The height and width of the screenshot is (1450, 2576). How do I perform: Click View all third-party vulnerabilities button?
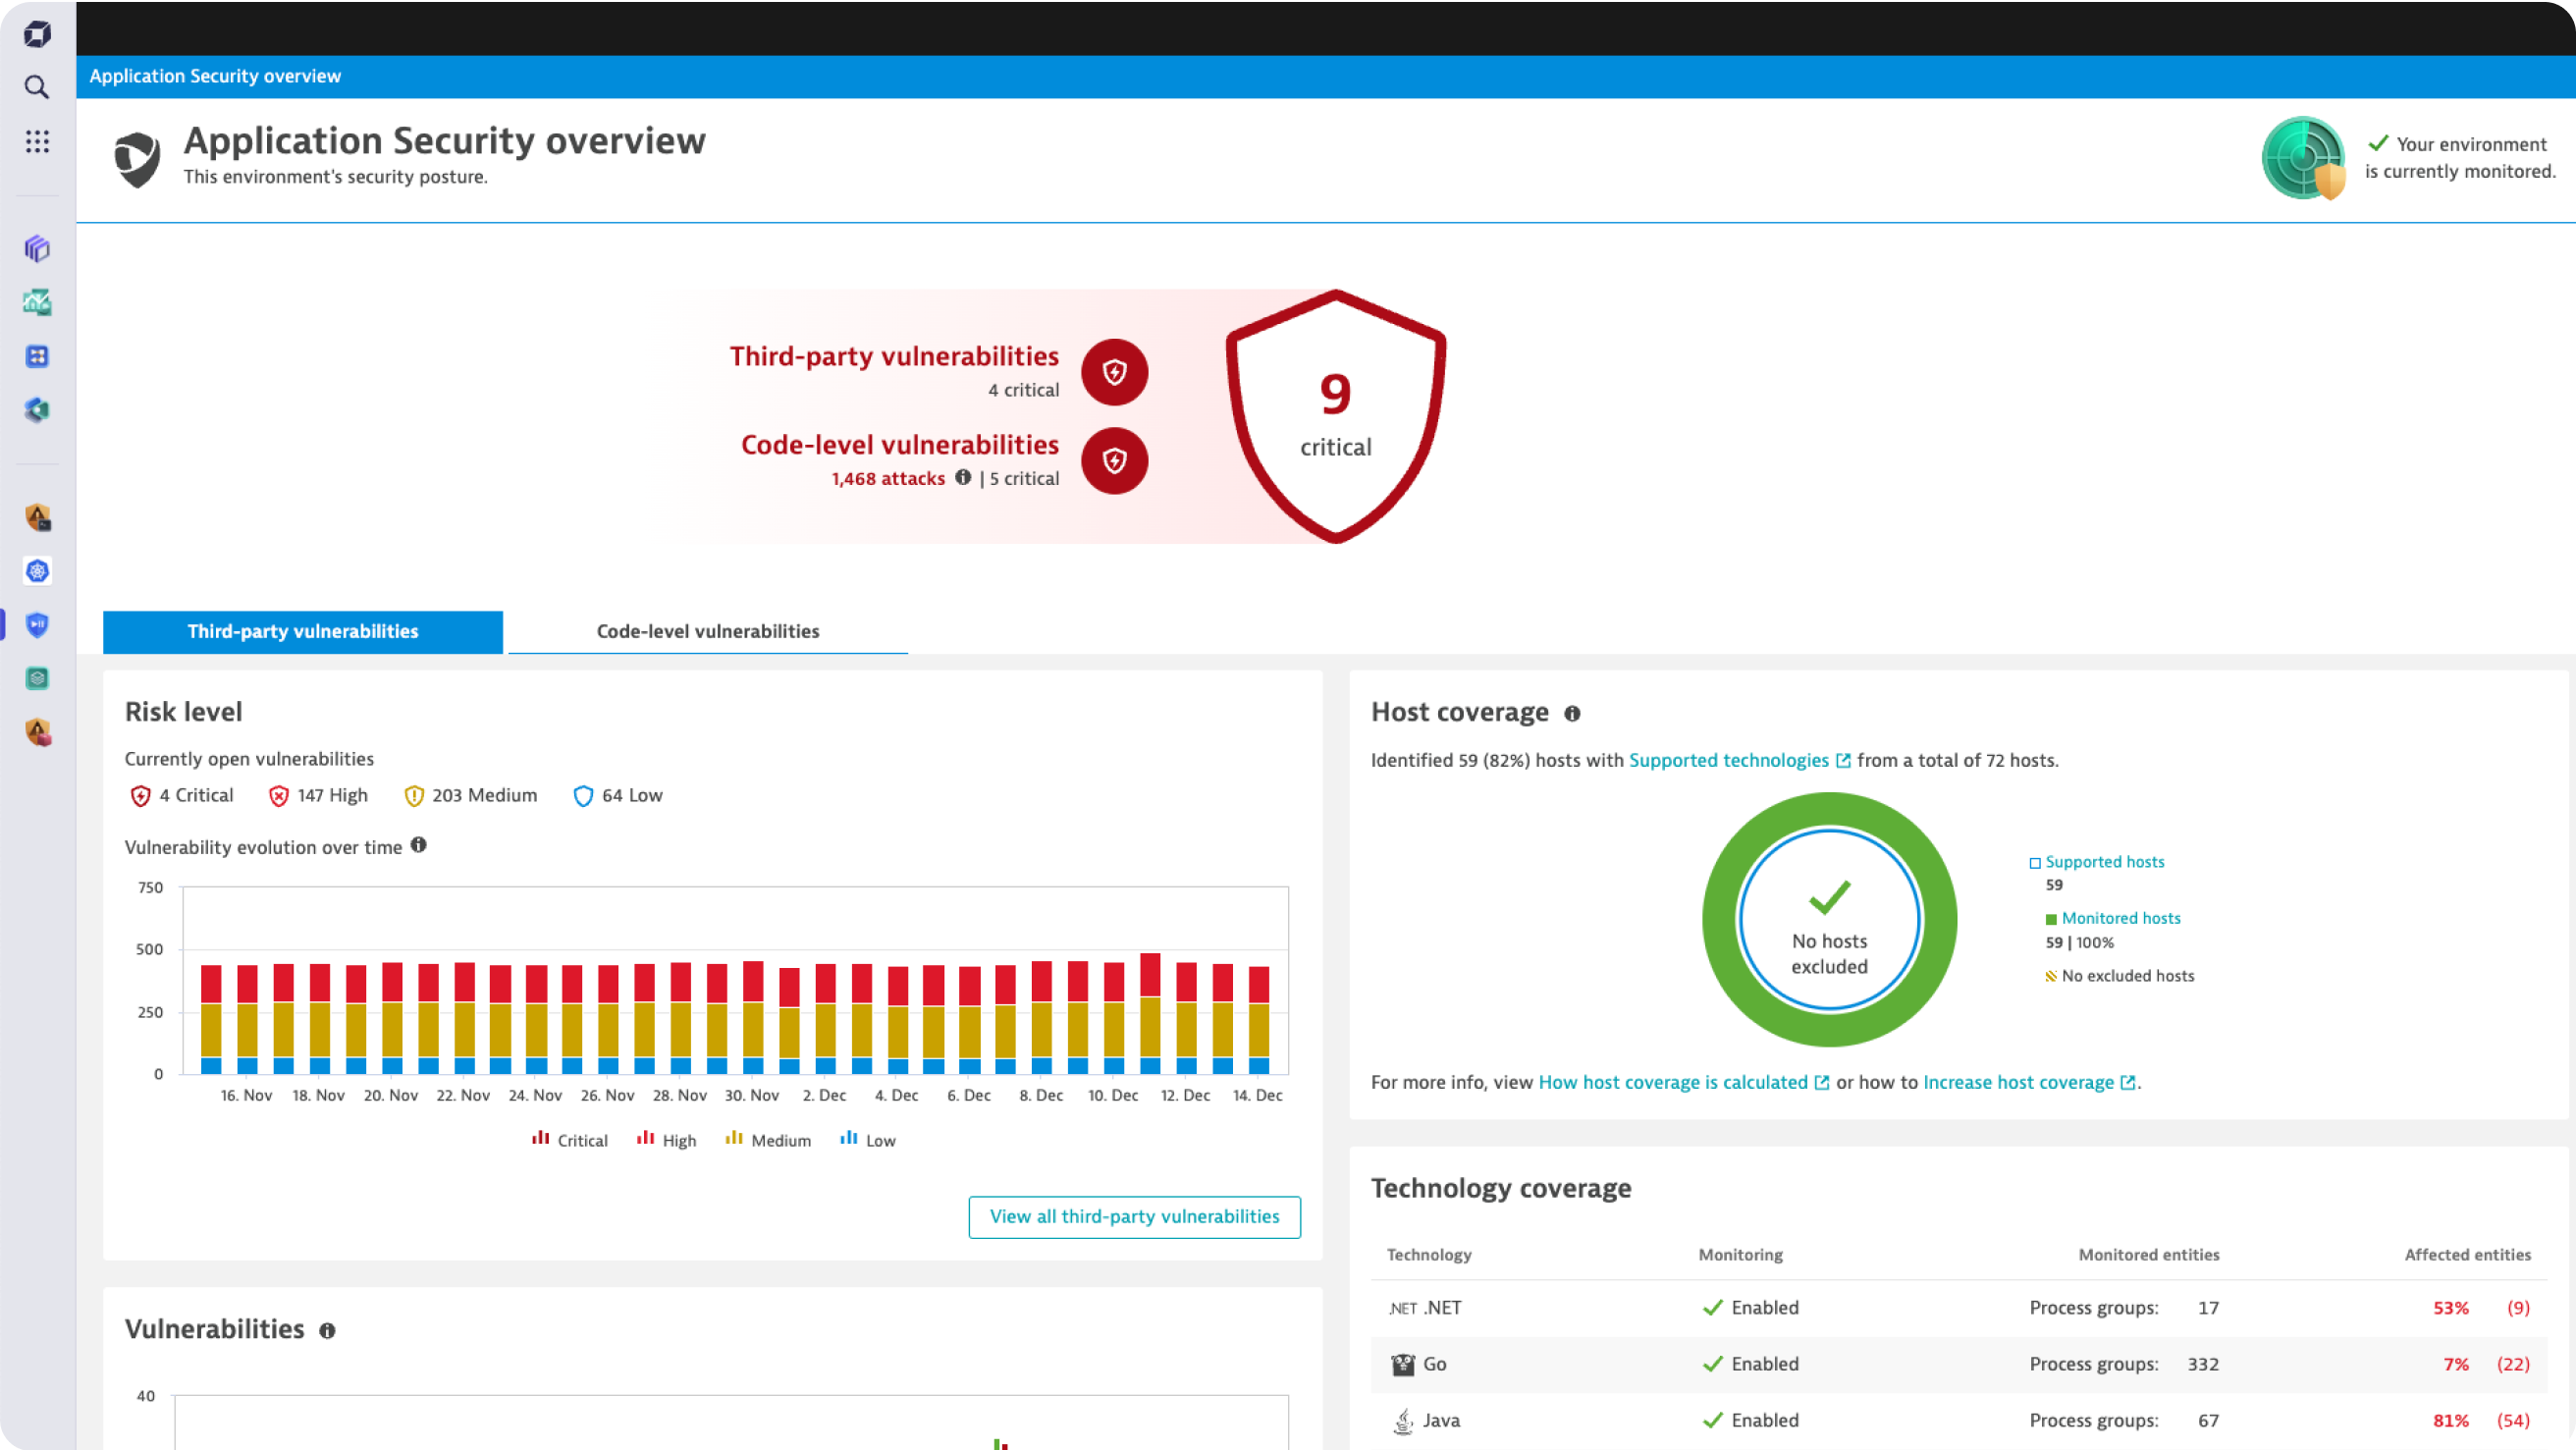[1134, 1217]
